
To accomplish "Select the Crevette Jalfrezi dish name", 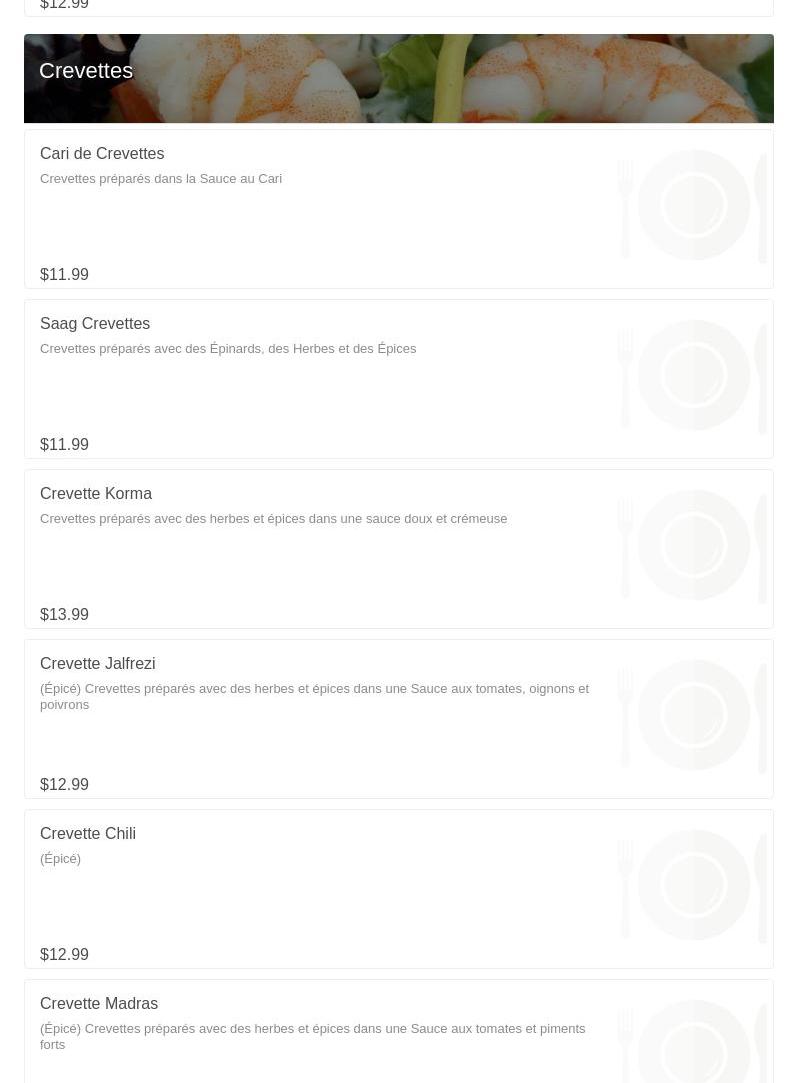I will (x=97, y=664).
